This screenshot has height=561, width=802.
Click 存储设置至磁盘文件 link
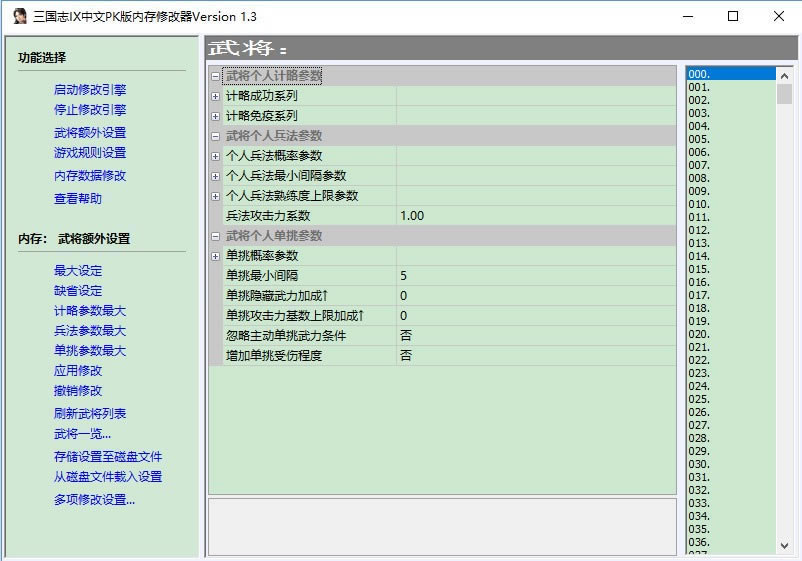coord(108,457)
